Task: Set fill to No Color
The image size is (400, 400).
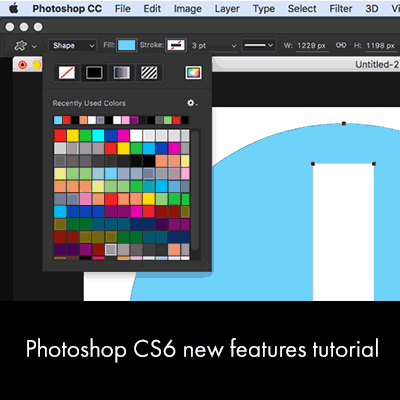Action: point(67,73)
